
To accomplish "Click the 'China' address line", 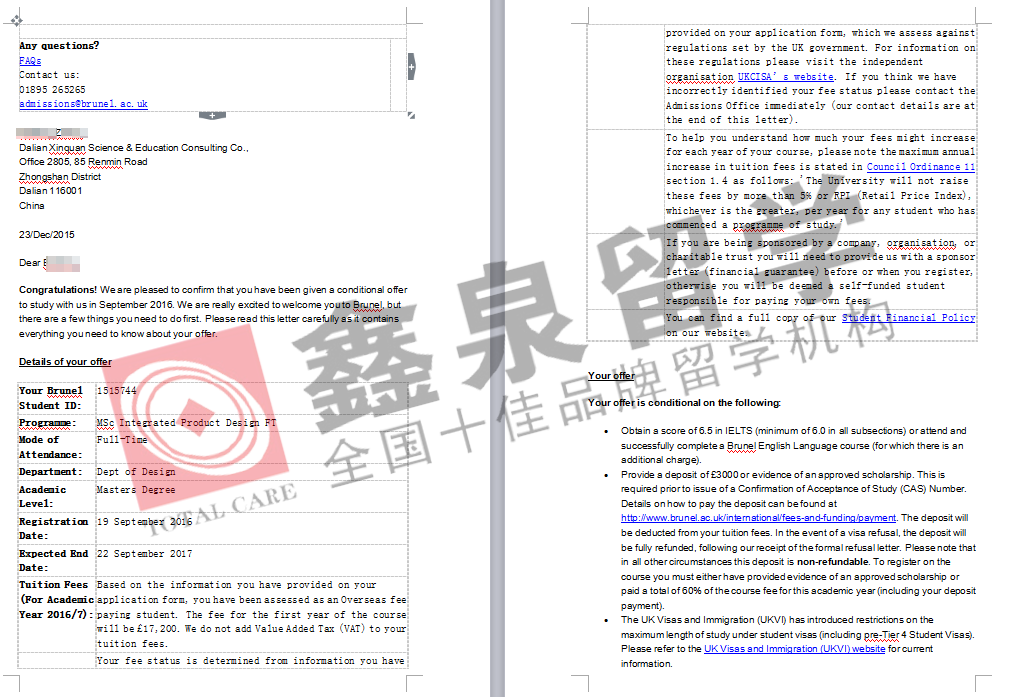I will [32, 205].
